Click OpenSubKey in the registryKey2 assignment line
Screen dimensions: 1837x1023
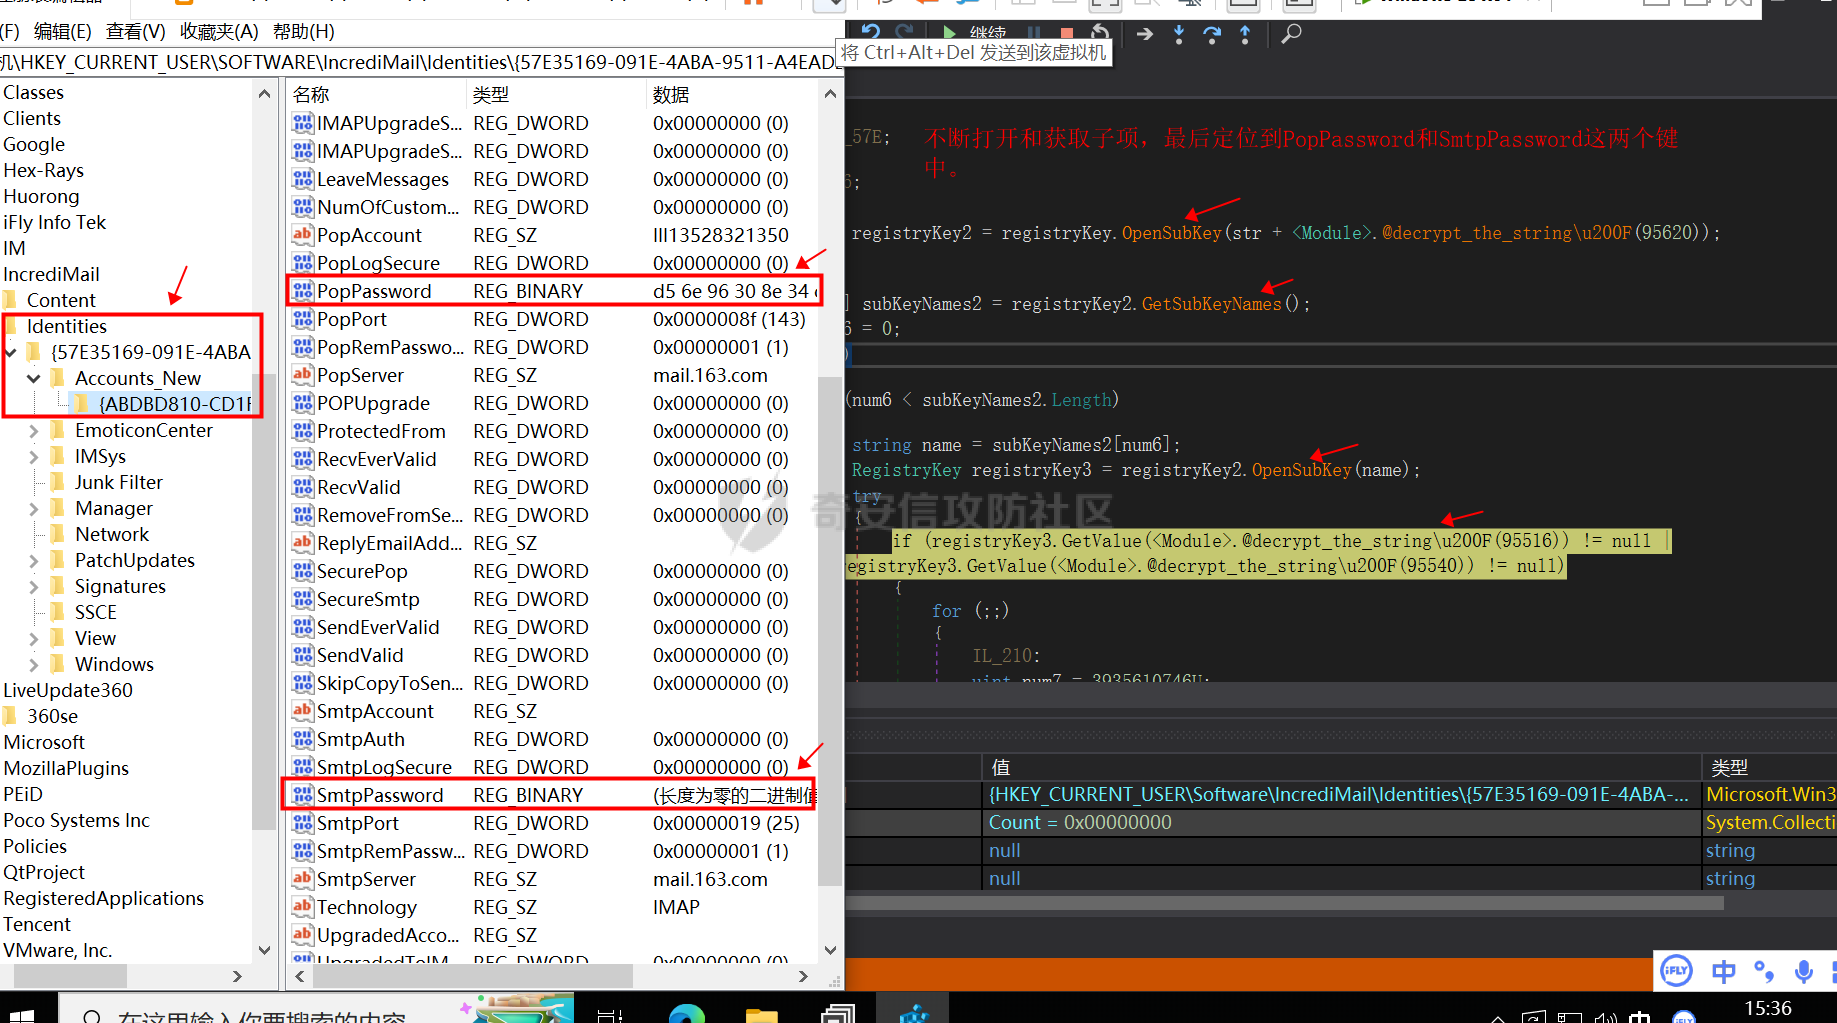(1171, 233)
